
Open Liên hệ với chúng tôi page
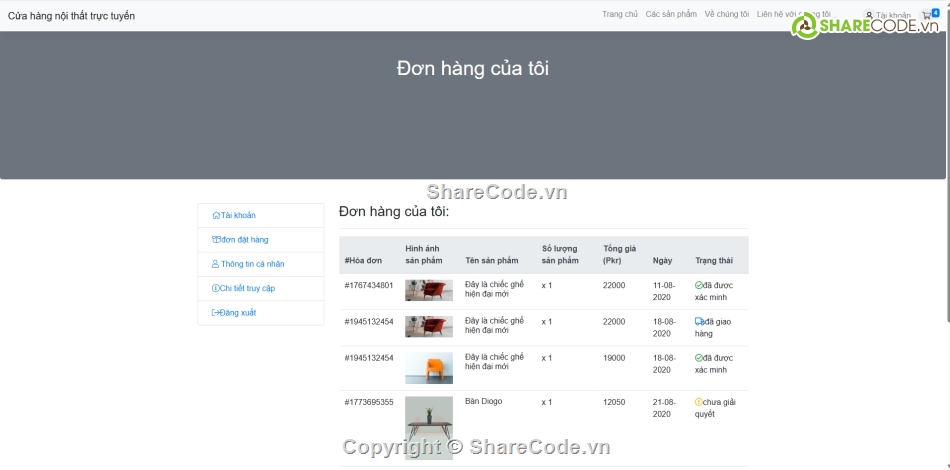[793, 15]
